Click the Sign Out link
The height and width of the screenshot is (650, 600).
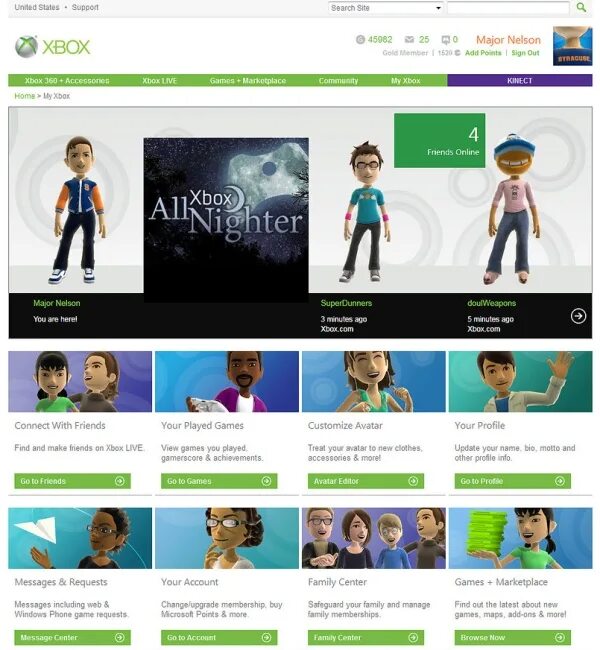(525, 53)
